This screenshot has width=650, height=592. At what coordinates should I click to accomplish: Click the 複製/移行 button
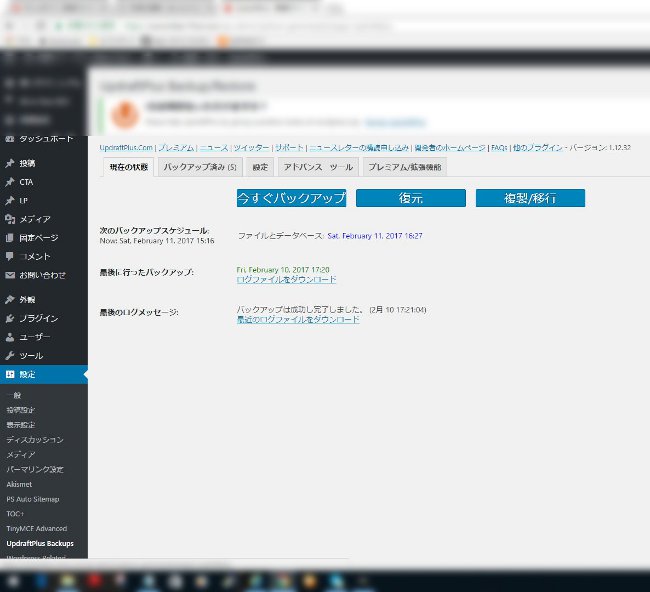pos(530,198)
